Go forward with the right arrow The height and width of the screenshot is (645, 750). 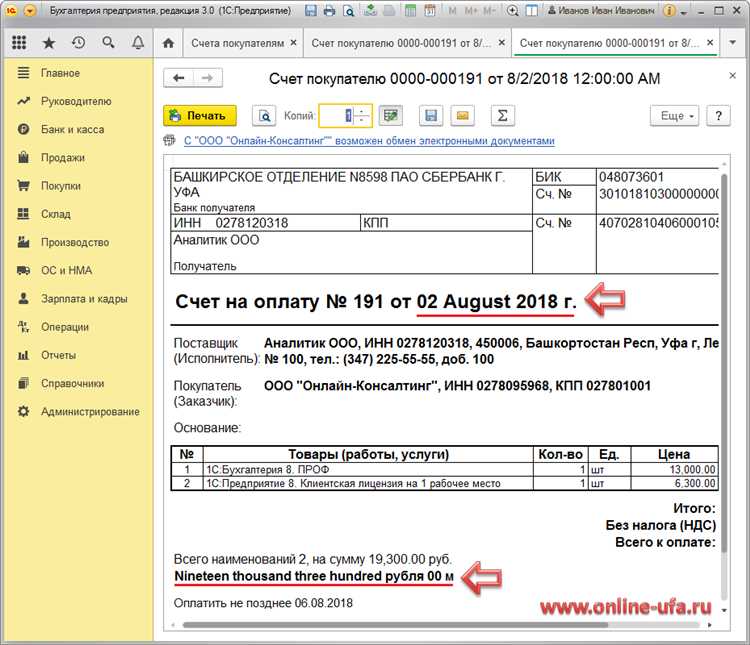click(x=207, y=78)
